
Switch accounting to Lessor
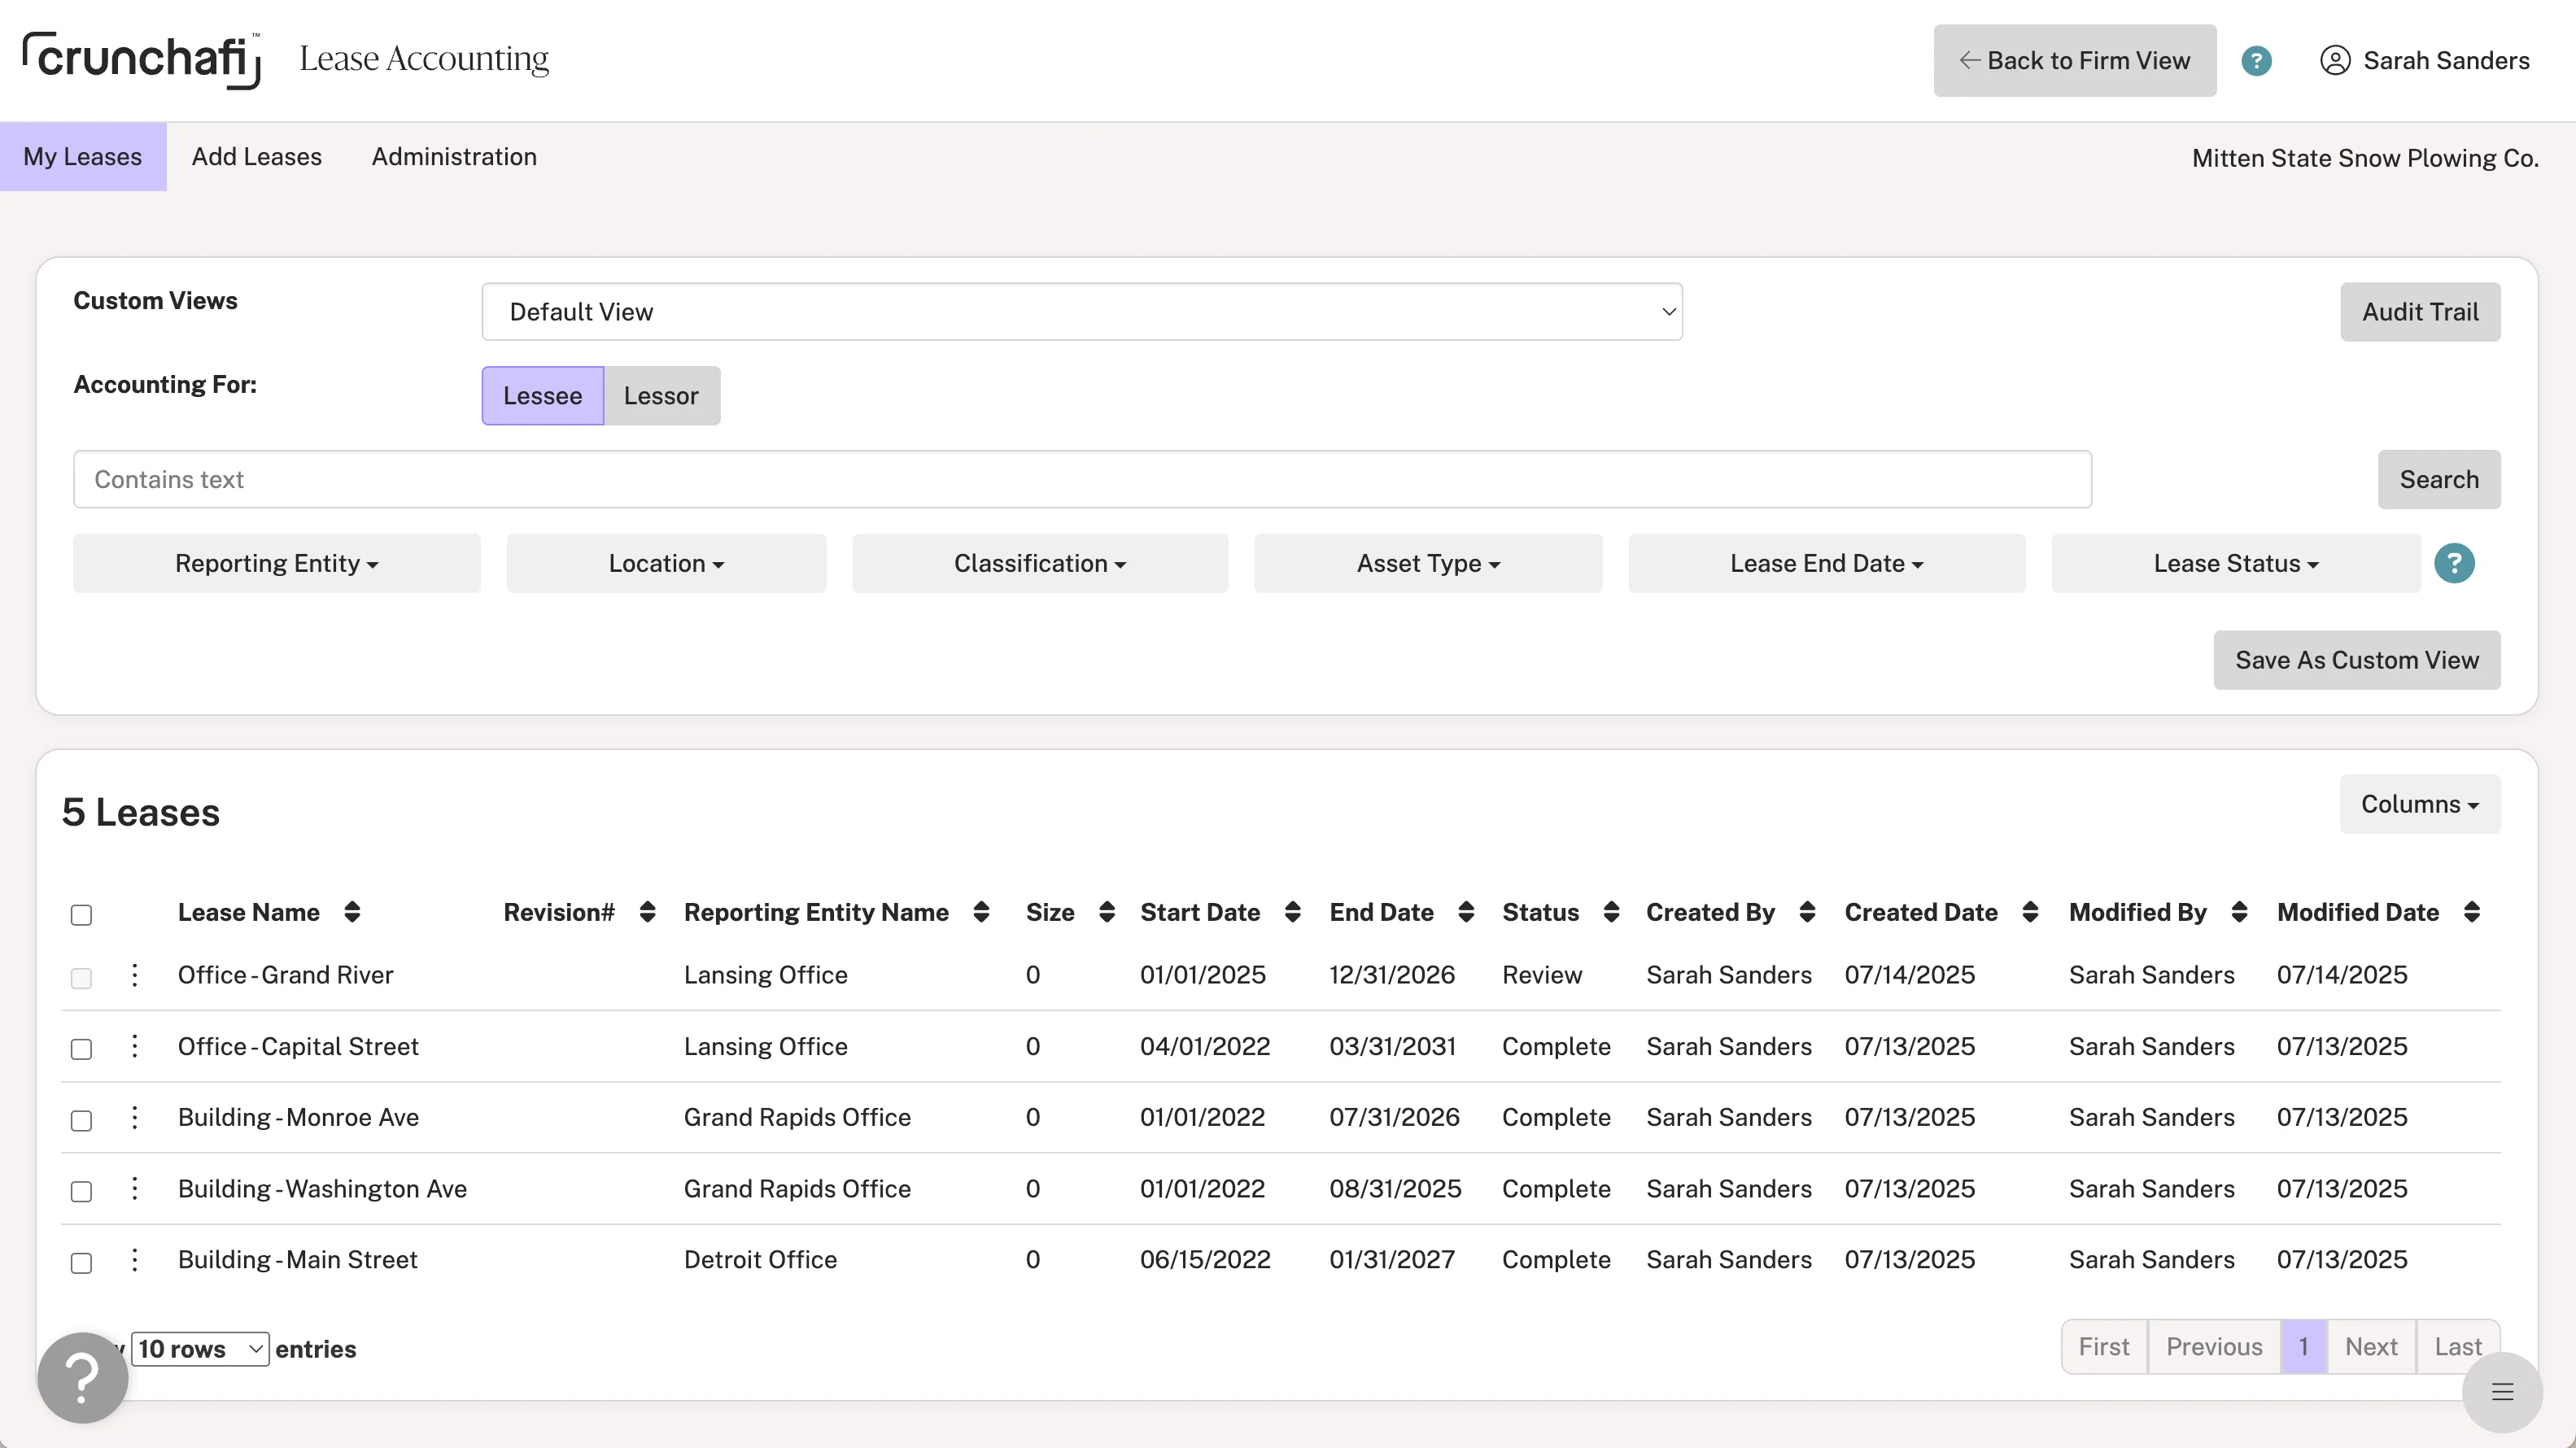tap(660, 396)
